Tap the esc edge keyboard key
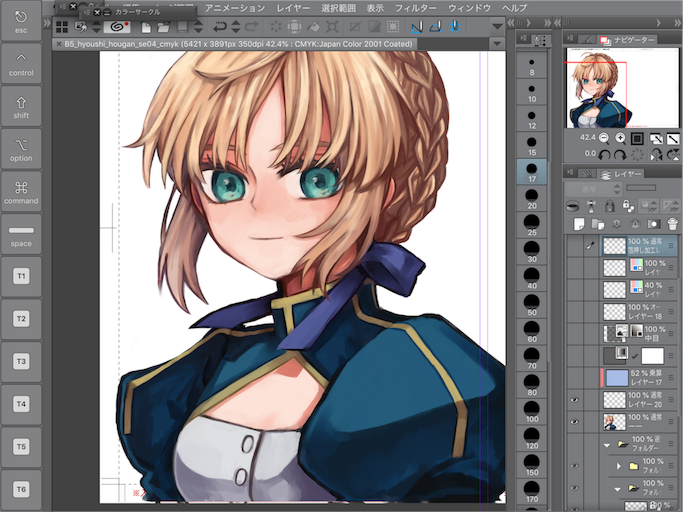Screen dimensions: 683x512 pyautogui.click(x=21, y=21)
